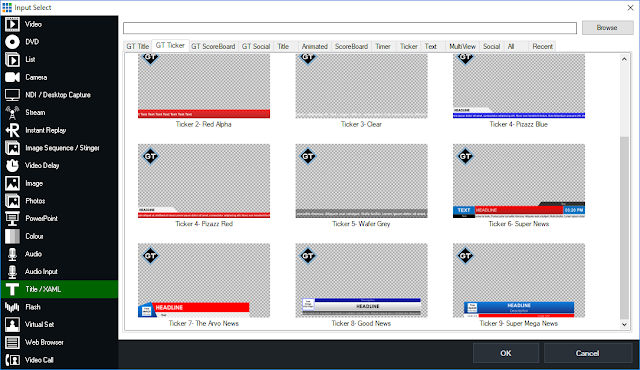Choose the Stream antenna icon
Screen dimensions: 640x370
[x=12, y=113]
